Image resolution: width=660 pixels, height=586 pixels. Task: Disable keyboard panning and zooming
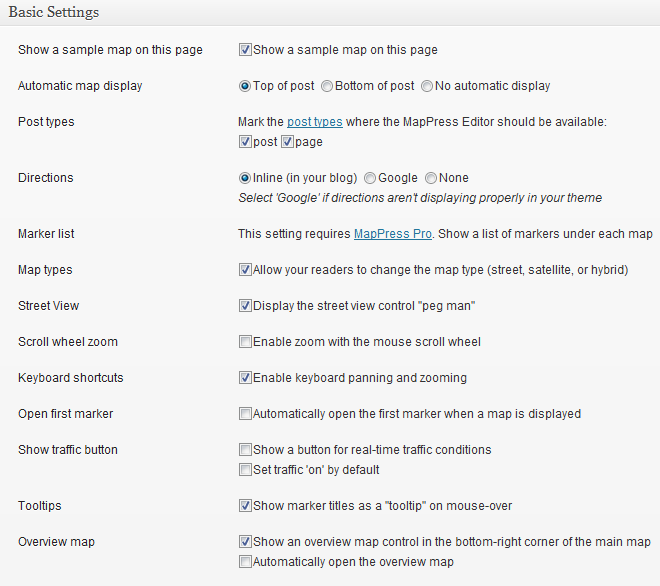[245, 378]
